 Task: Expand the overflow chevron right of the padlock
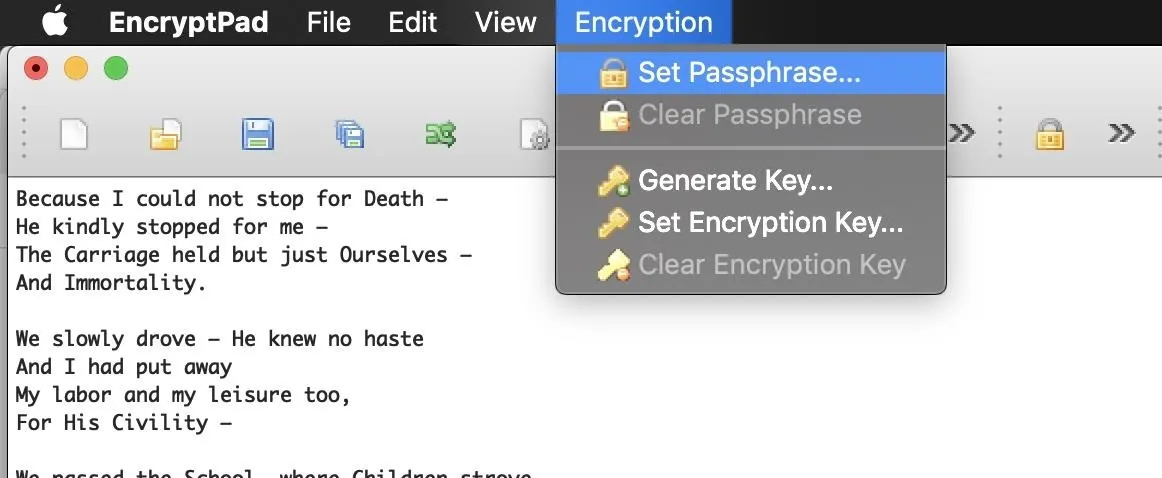tap(1121, 133)
